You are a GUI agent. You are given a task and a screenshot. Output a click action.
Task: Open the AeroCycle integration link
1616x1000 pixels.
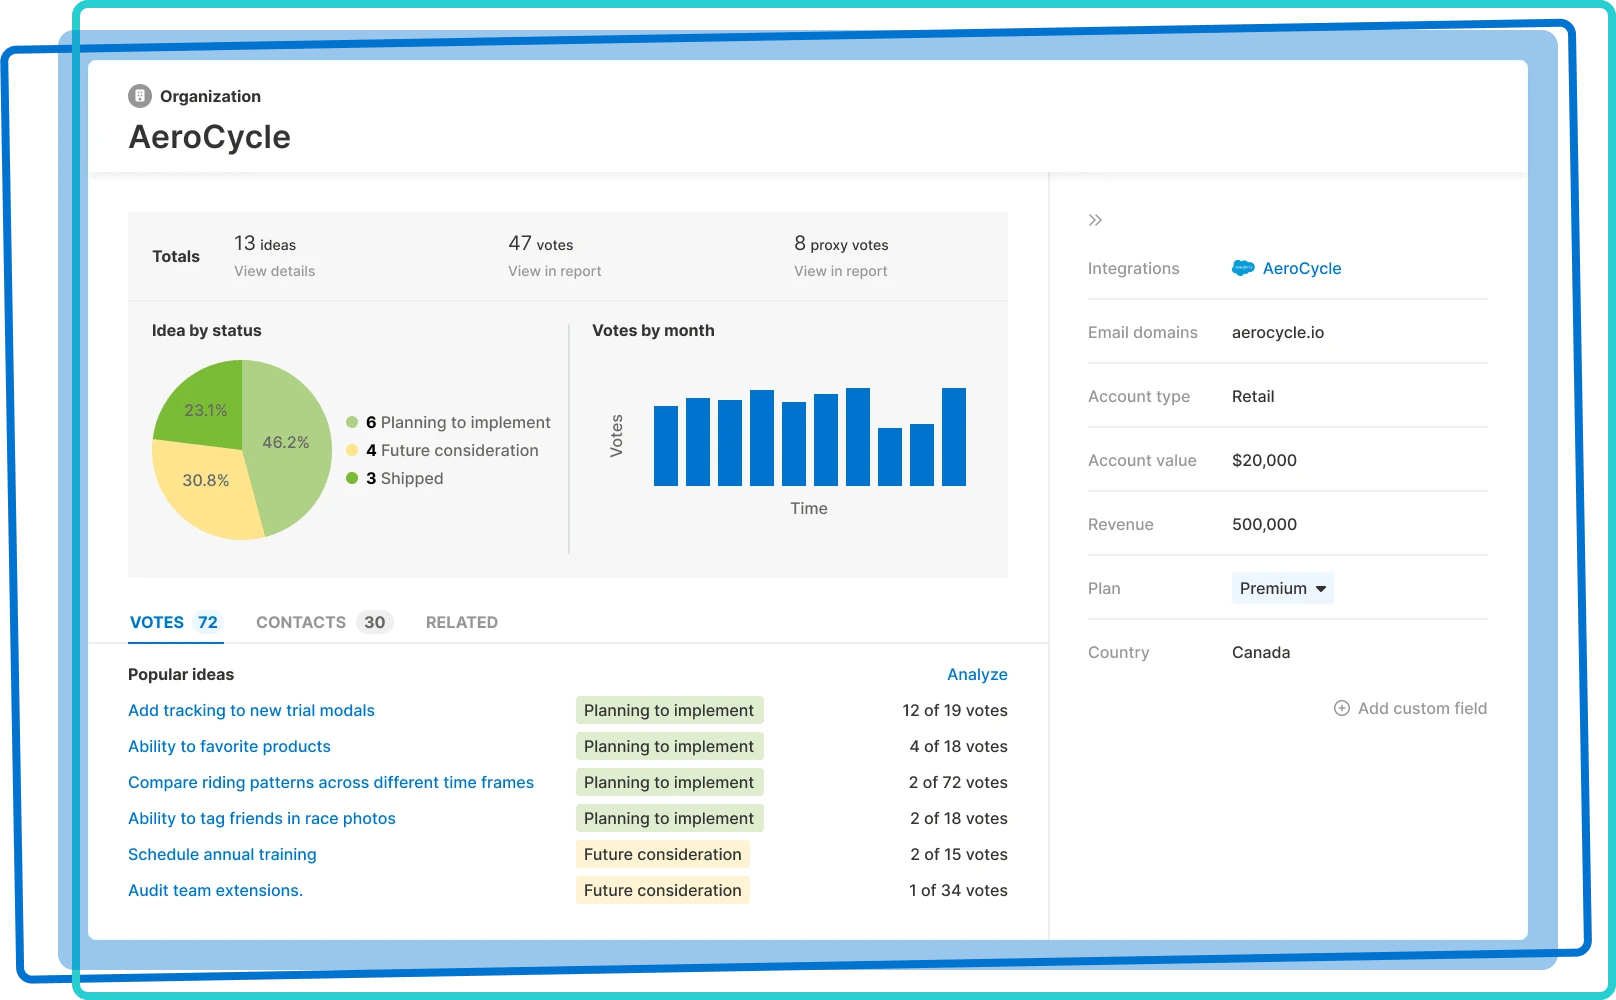point(1302,268)
